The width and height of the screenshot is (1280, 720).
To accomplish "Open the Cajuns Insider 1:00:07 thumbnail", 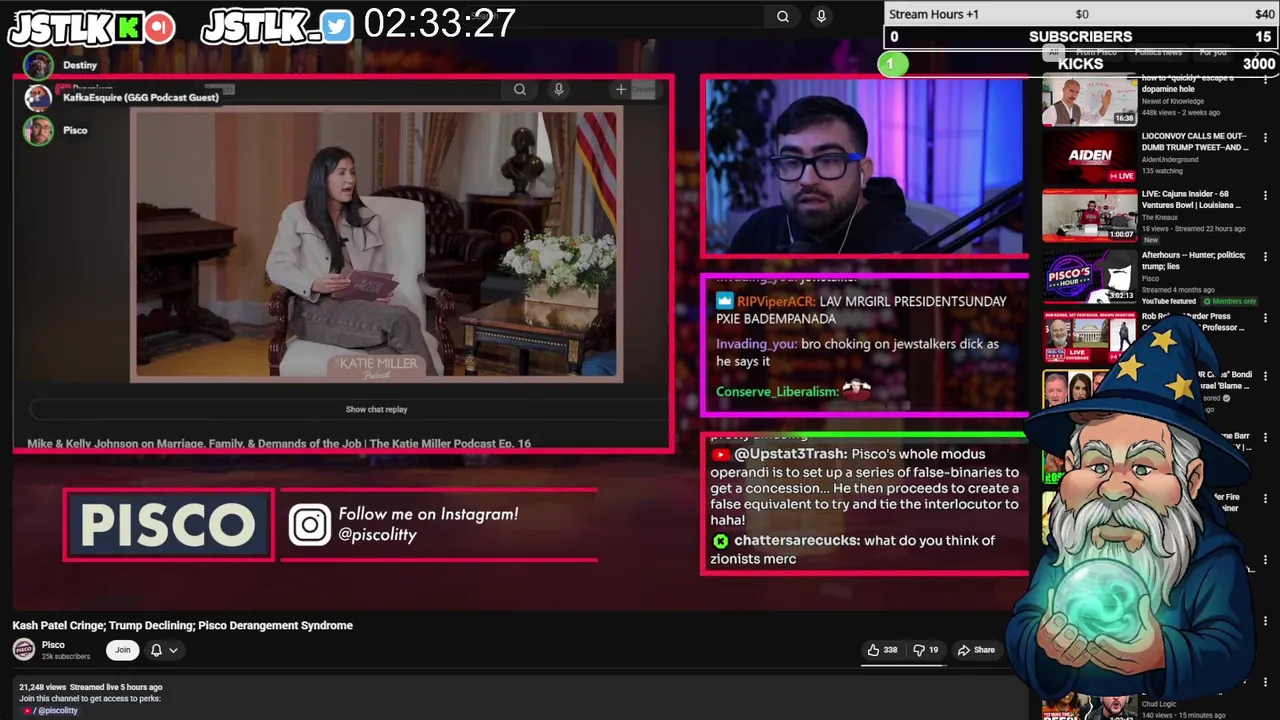I will coord(1089,214).
